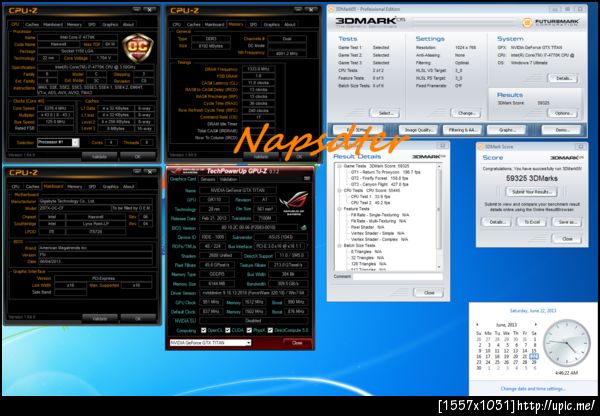Open Caches tab in CPU-Z processor window
This screenshot has height=416, width=600.
(x=32, y=24)
